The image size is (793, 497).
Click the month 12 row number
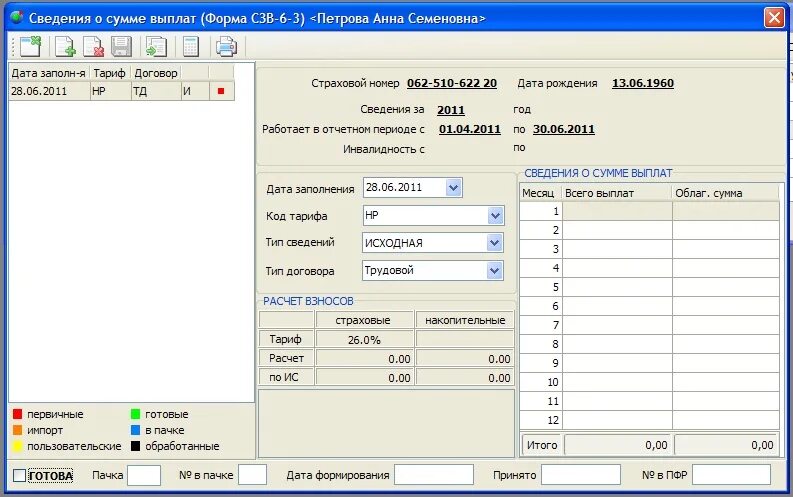click(x=541, y=420)
